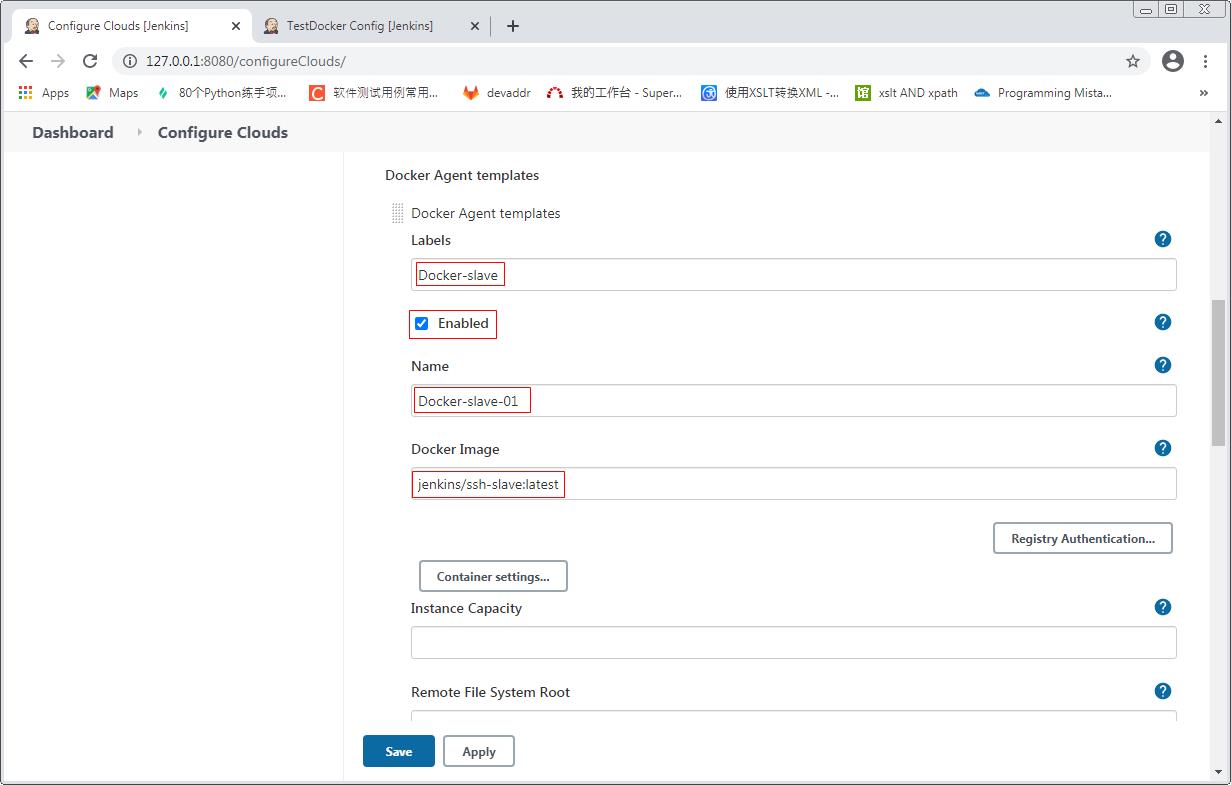
Task: Click the browser forward arrow
Action: [x=58, y=61]
